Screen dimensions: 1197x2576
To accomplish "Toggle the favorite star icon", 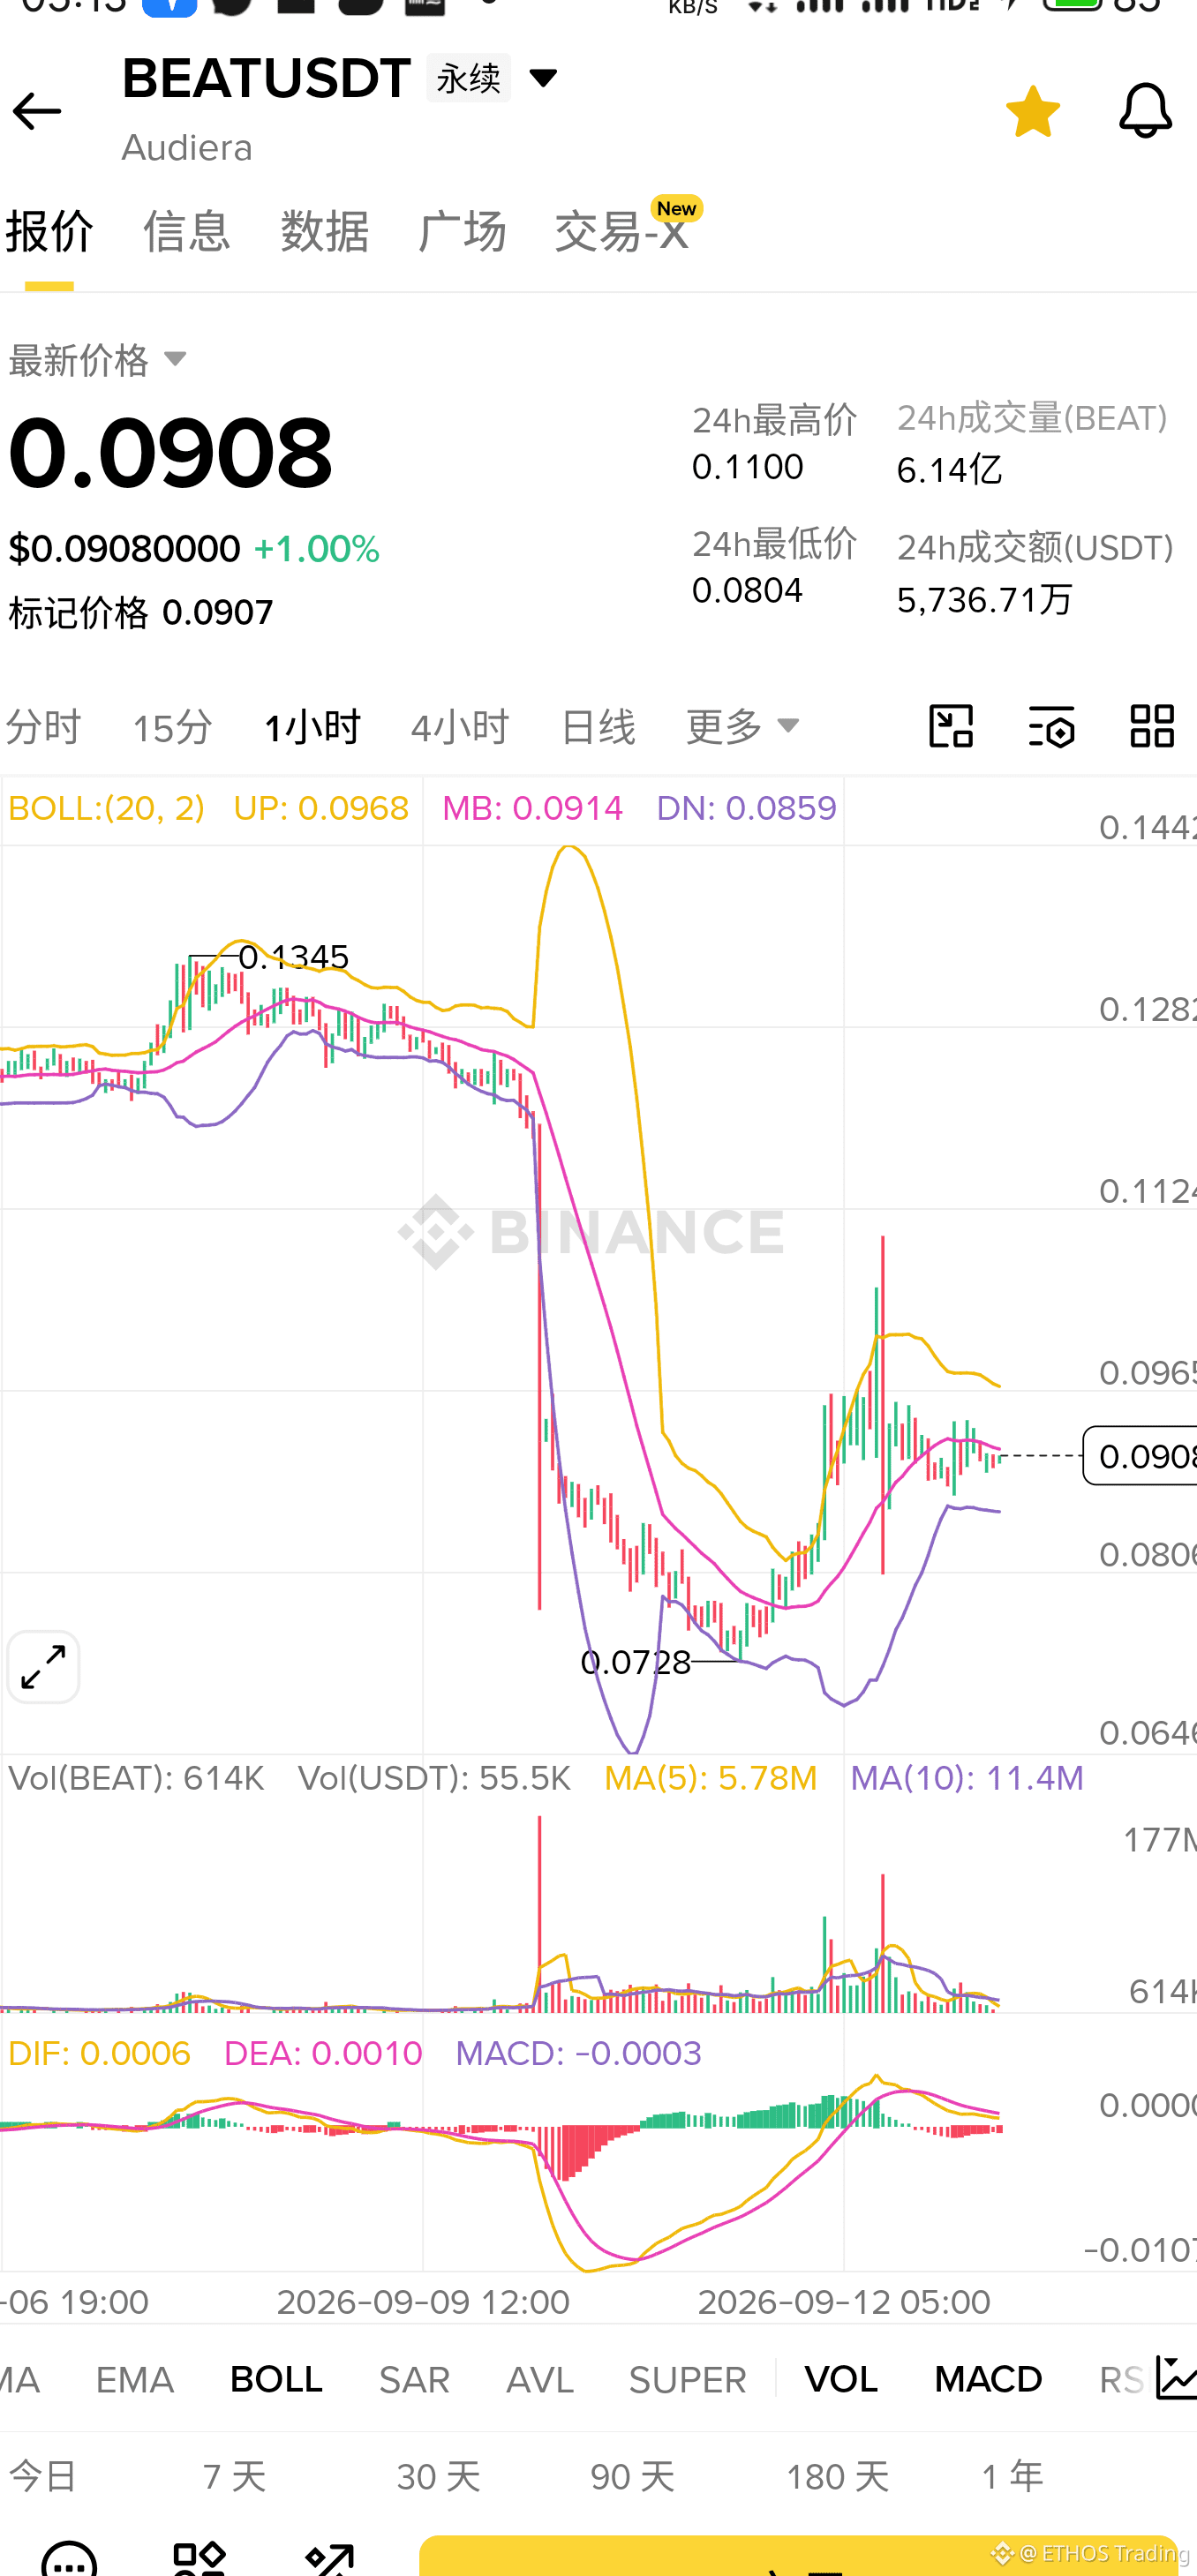I will tap(1033, 110).
